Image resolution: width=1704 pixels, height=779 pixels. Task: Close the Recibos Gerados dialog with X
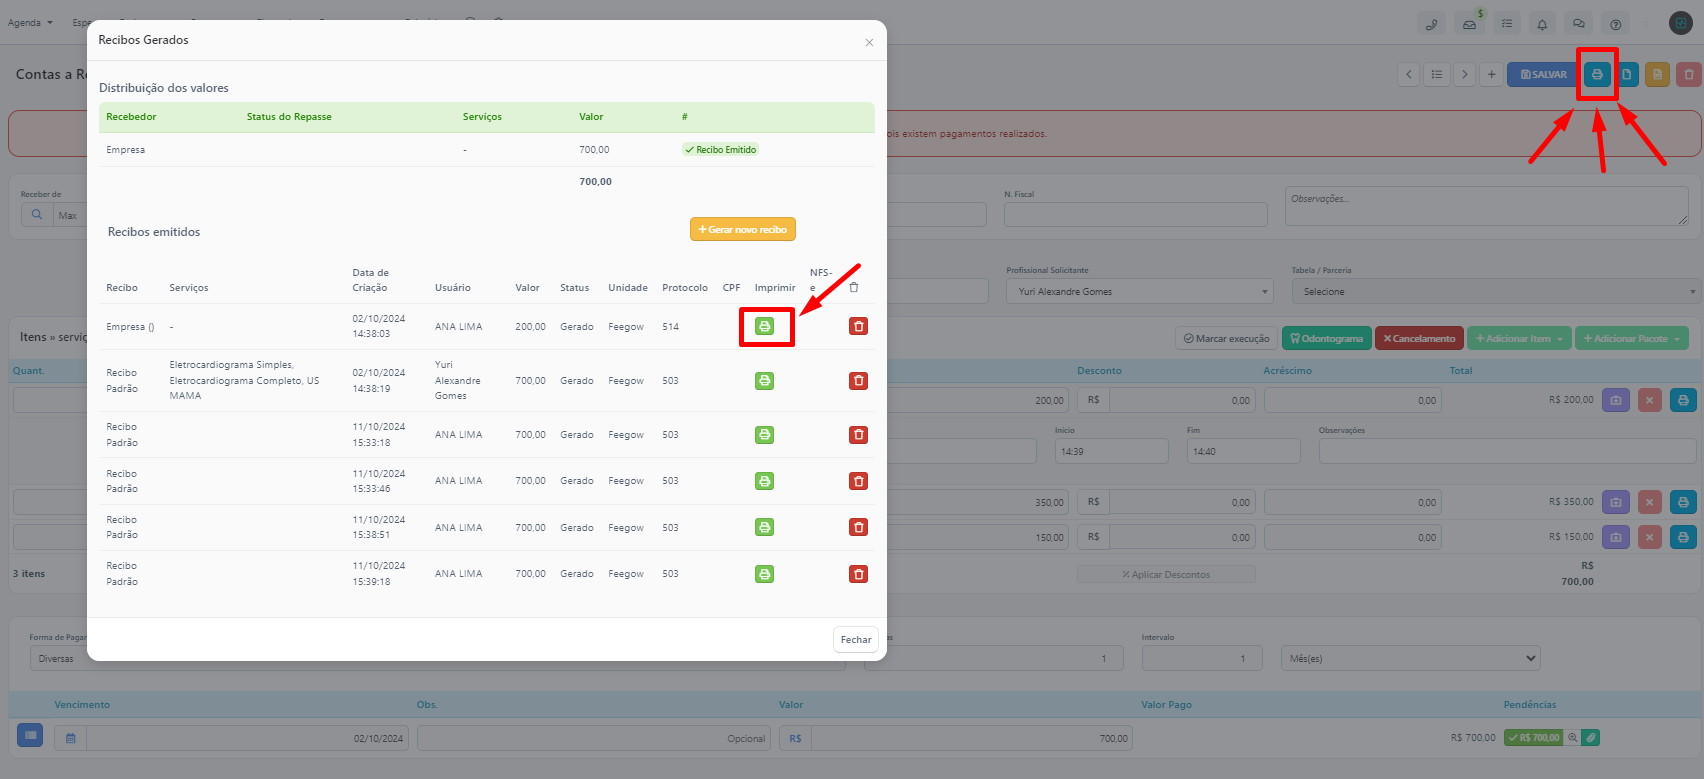[x=869, y=42]
